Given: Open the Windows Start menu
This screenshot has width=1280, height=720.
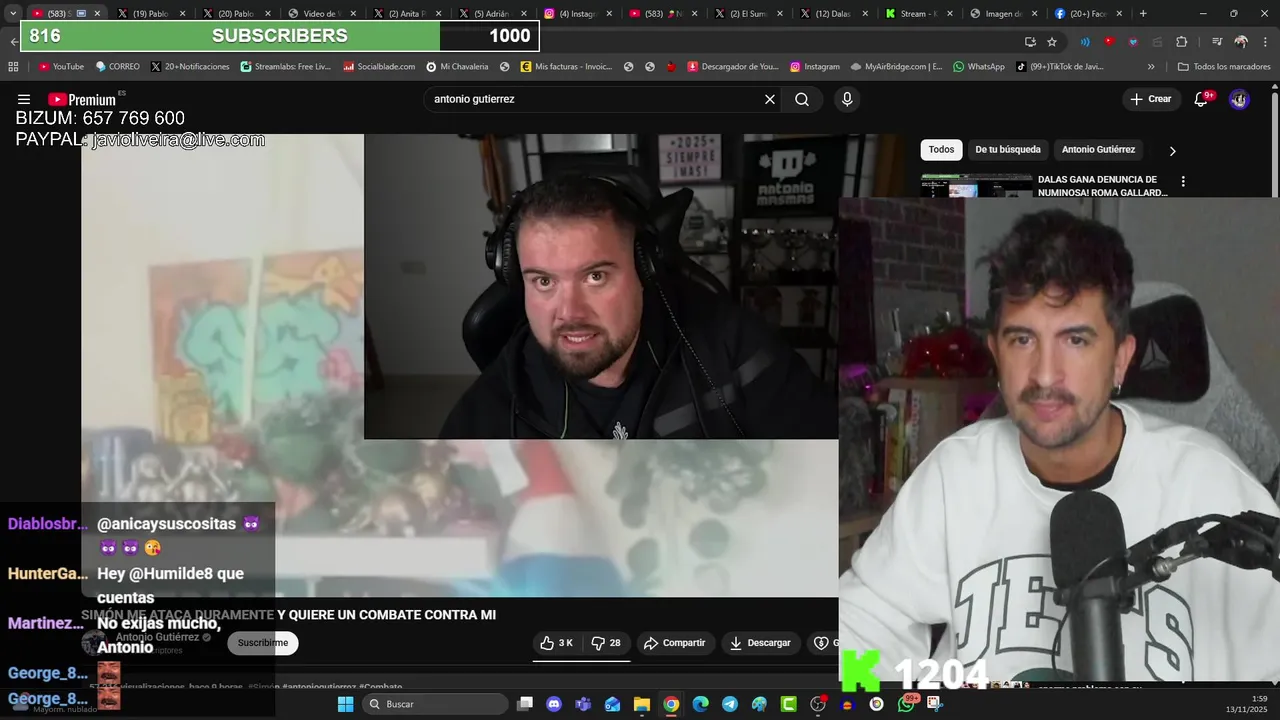Looking at the screenshot, I should [345, 704].
